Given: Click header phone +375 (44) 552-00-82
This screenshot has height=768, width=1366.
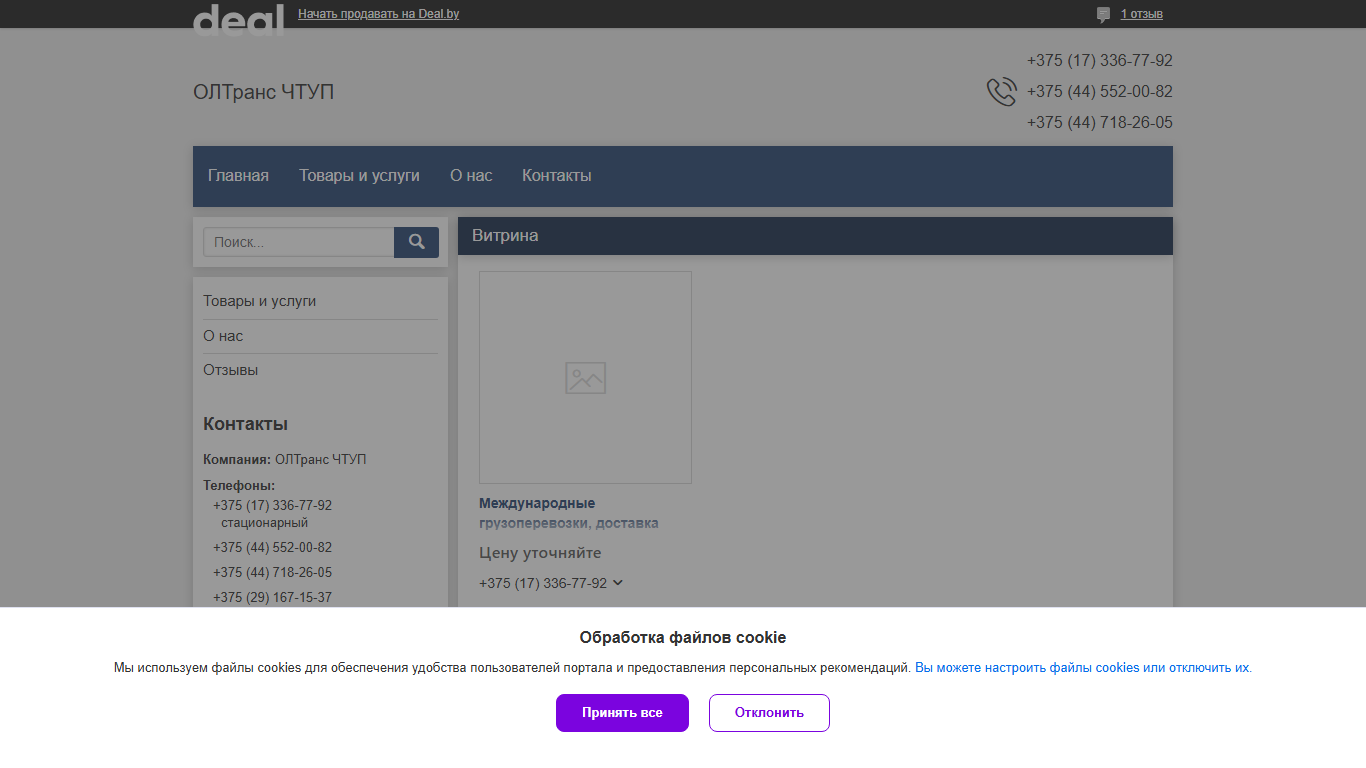Looking at the screenshot, I should coord(1100,92).
